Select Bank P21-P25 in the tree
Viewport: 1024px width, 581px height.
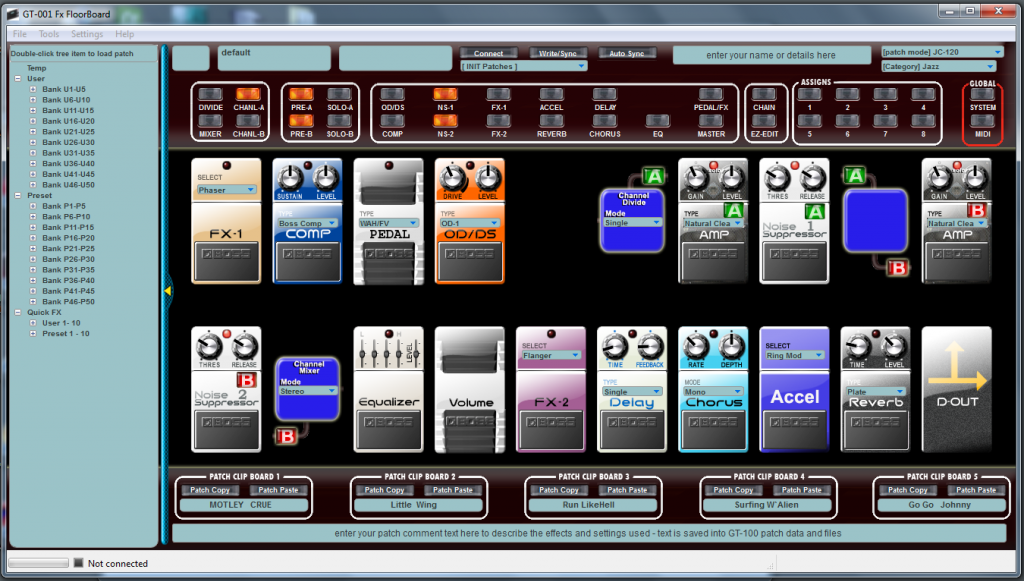68,249
